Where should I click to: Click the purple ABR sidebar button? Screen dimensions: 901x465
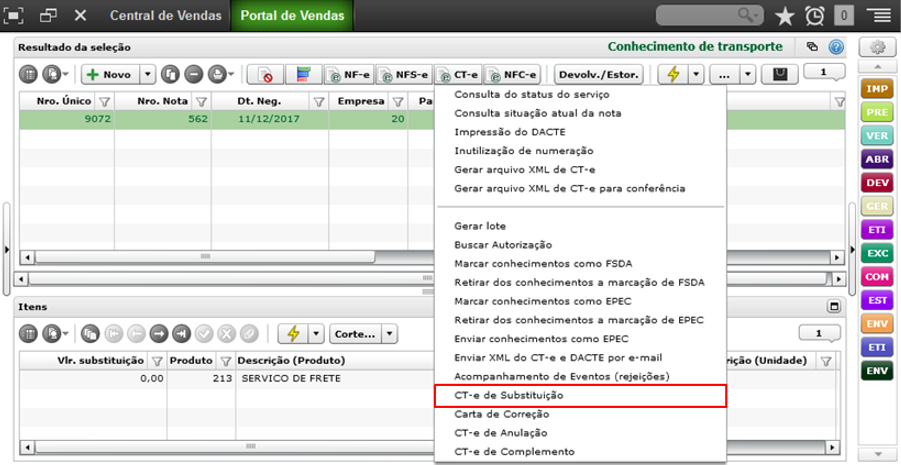click(877, 159)
